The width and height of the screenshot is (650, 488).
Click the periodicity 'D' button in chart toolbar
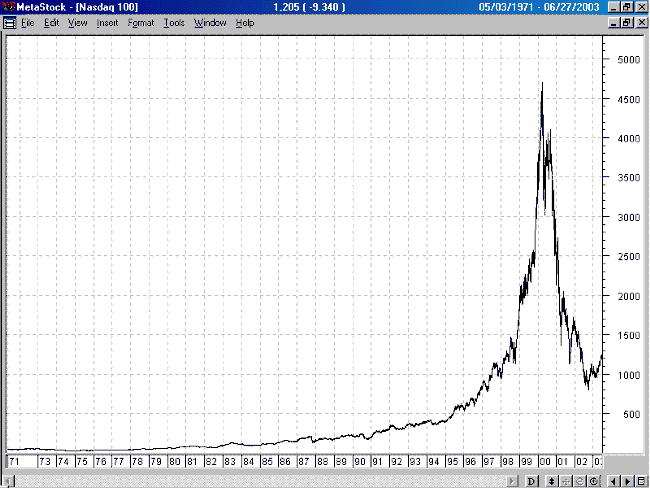click(x=533, y=481)
